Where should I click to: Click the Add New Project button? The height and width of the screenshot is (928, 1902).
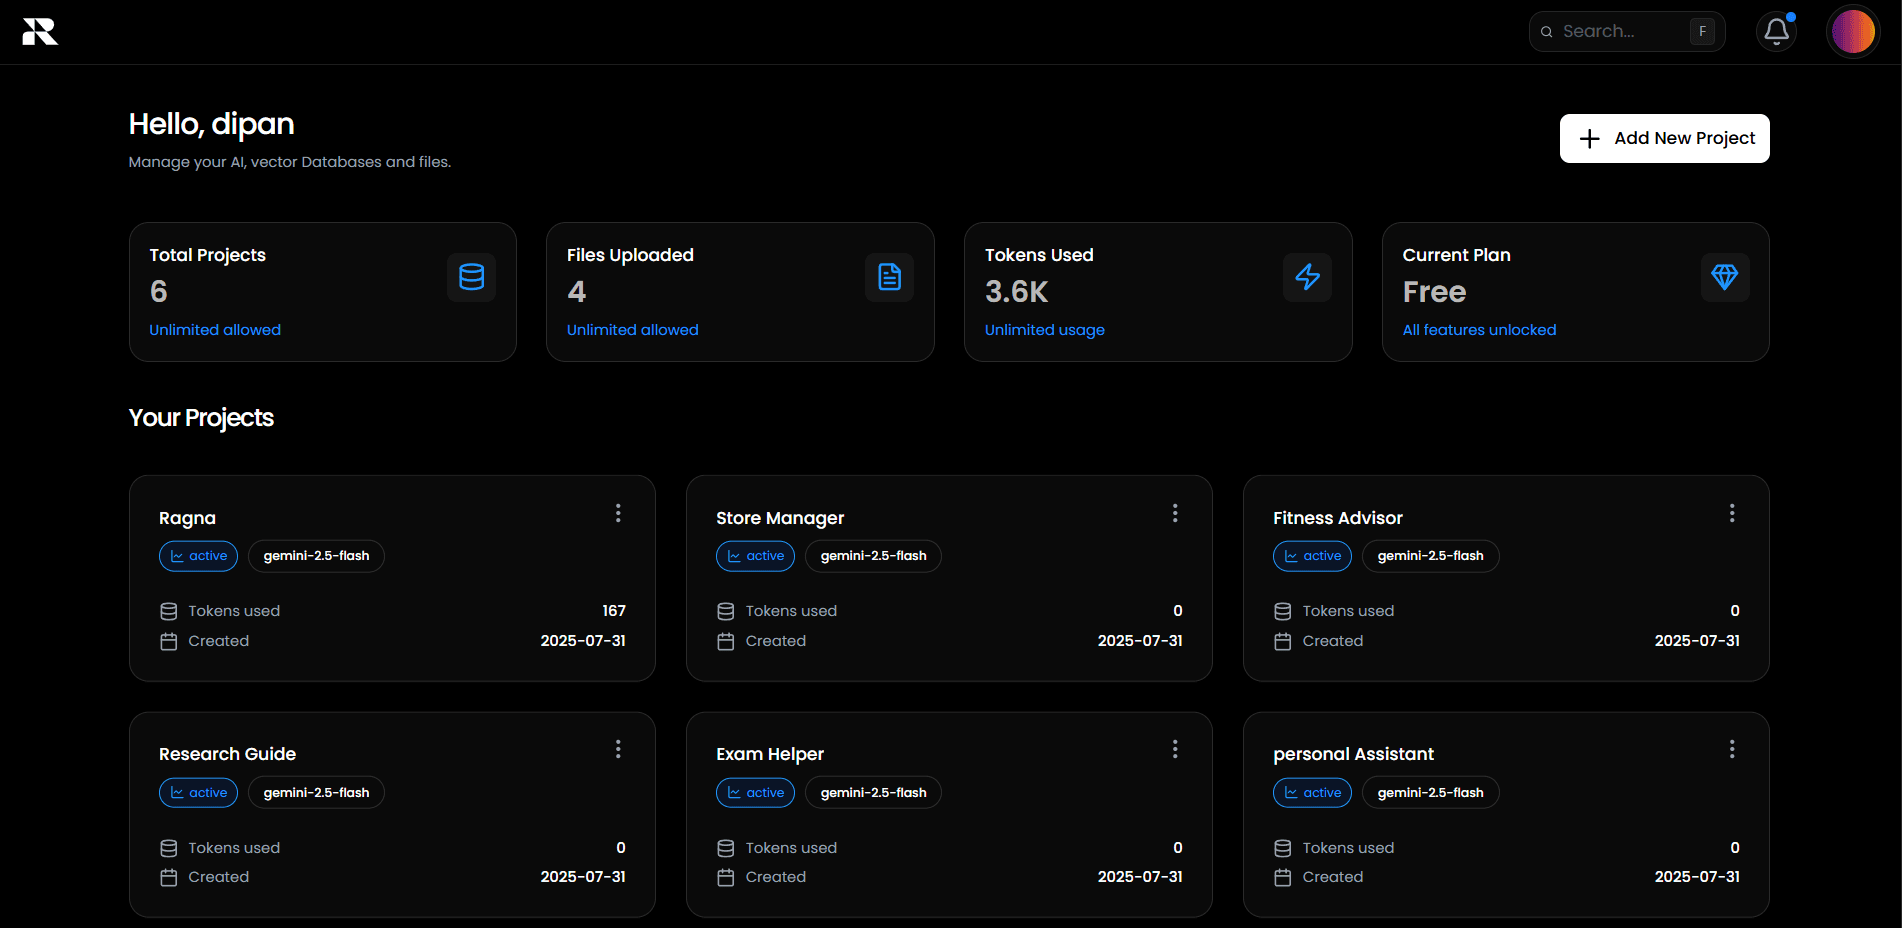click(1664, 138)
